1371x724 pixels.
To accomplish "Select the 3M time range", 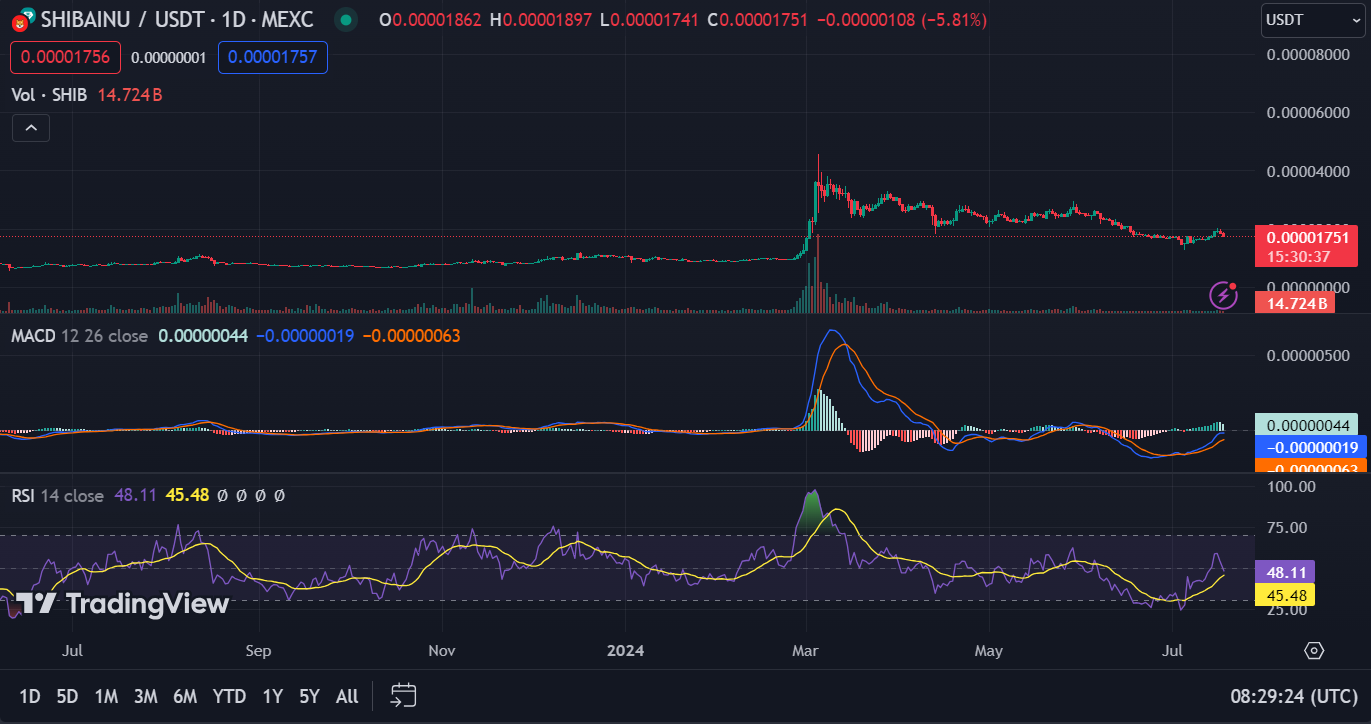I will (145, 697).
